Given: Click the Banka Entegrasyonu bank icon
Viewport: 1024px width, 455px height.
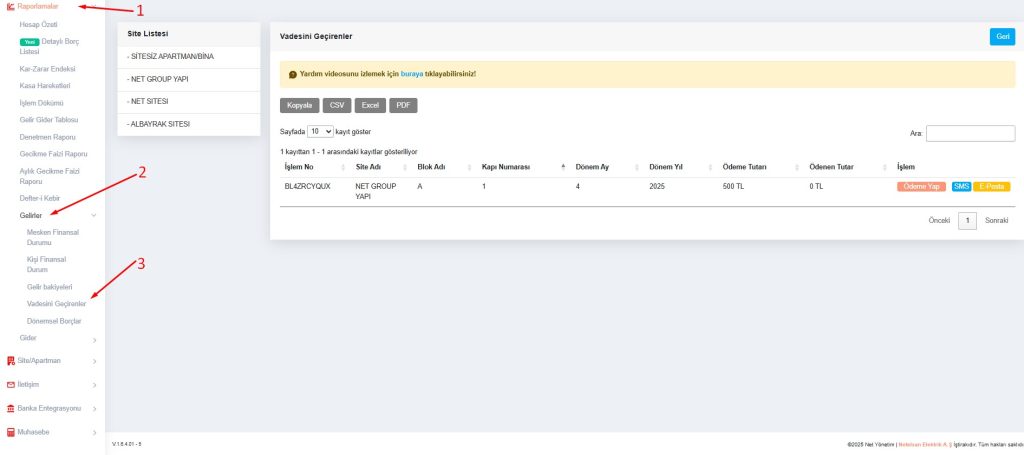Looking at the screenshot, I should [10, 408].
